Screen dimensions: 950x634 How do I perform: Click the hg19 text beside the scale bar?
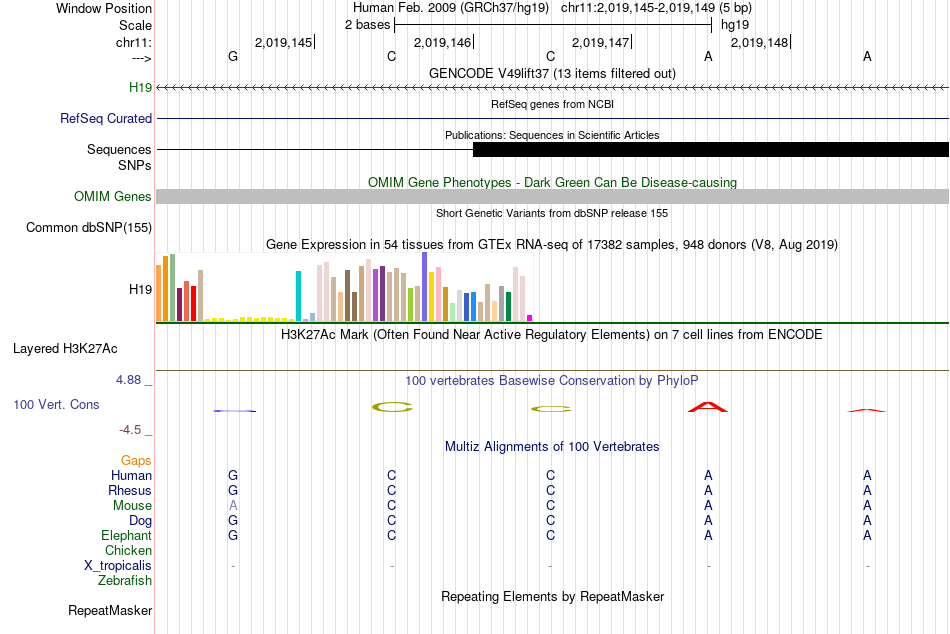coord(735,25)
